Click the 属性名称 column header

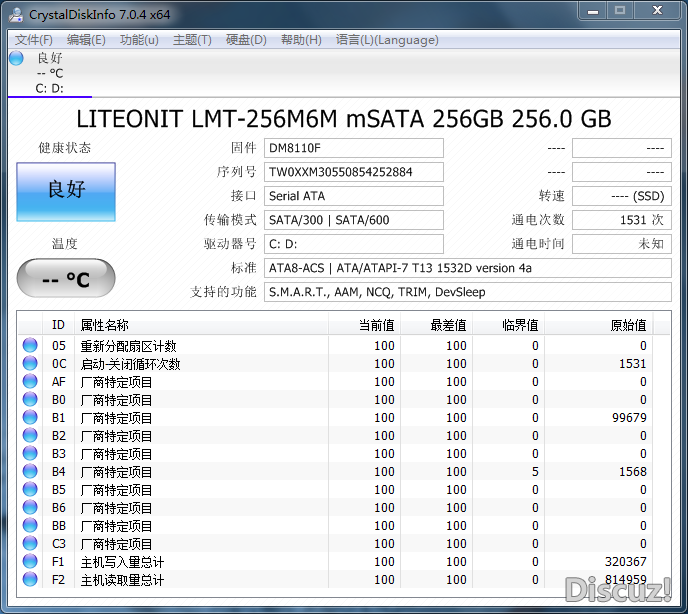point(201,325)
